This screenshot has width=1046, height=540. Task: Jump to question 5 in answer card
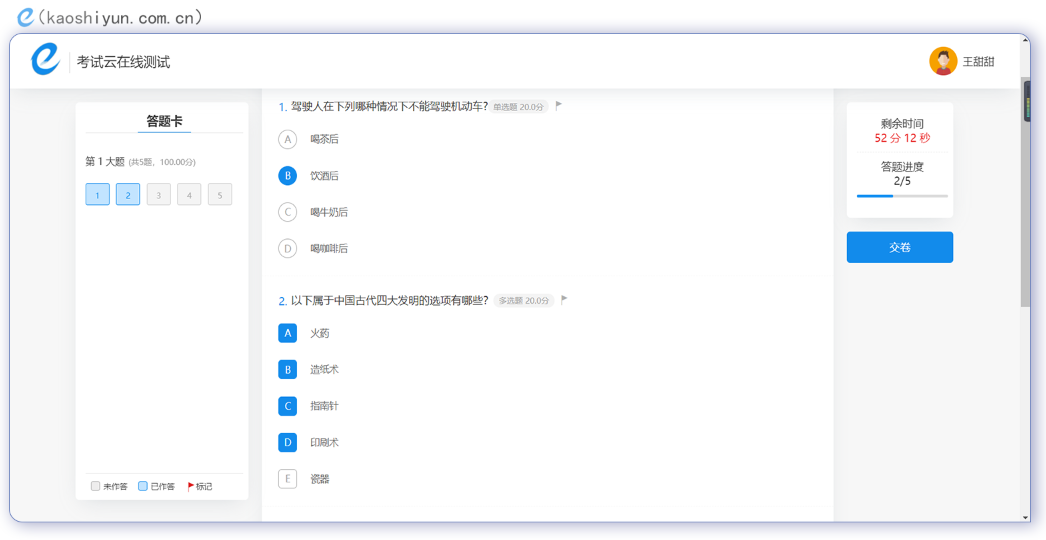220,194
